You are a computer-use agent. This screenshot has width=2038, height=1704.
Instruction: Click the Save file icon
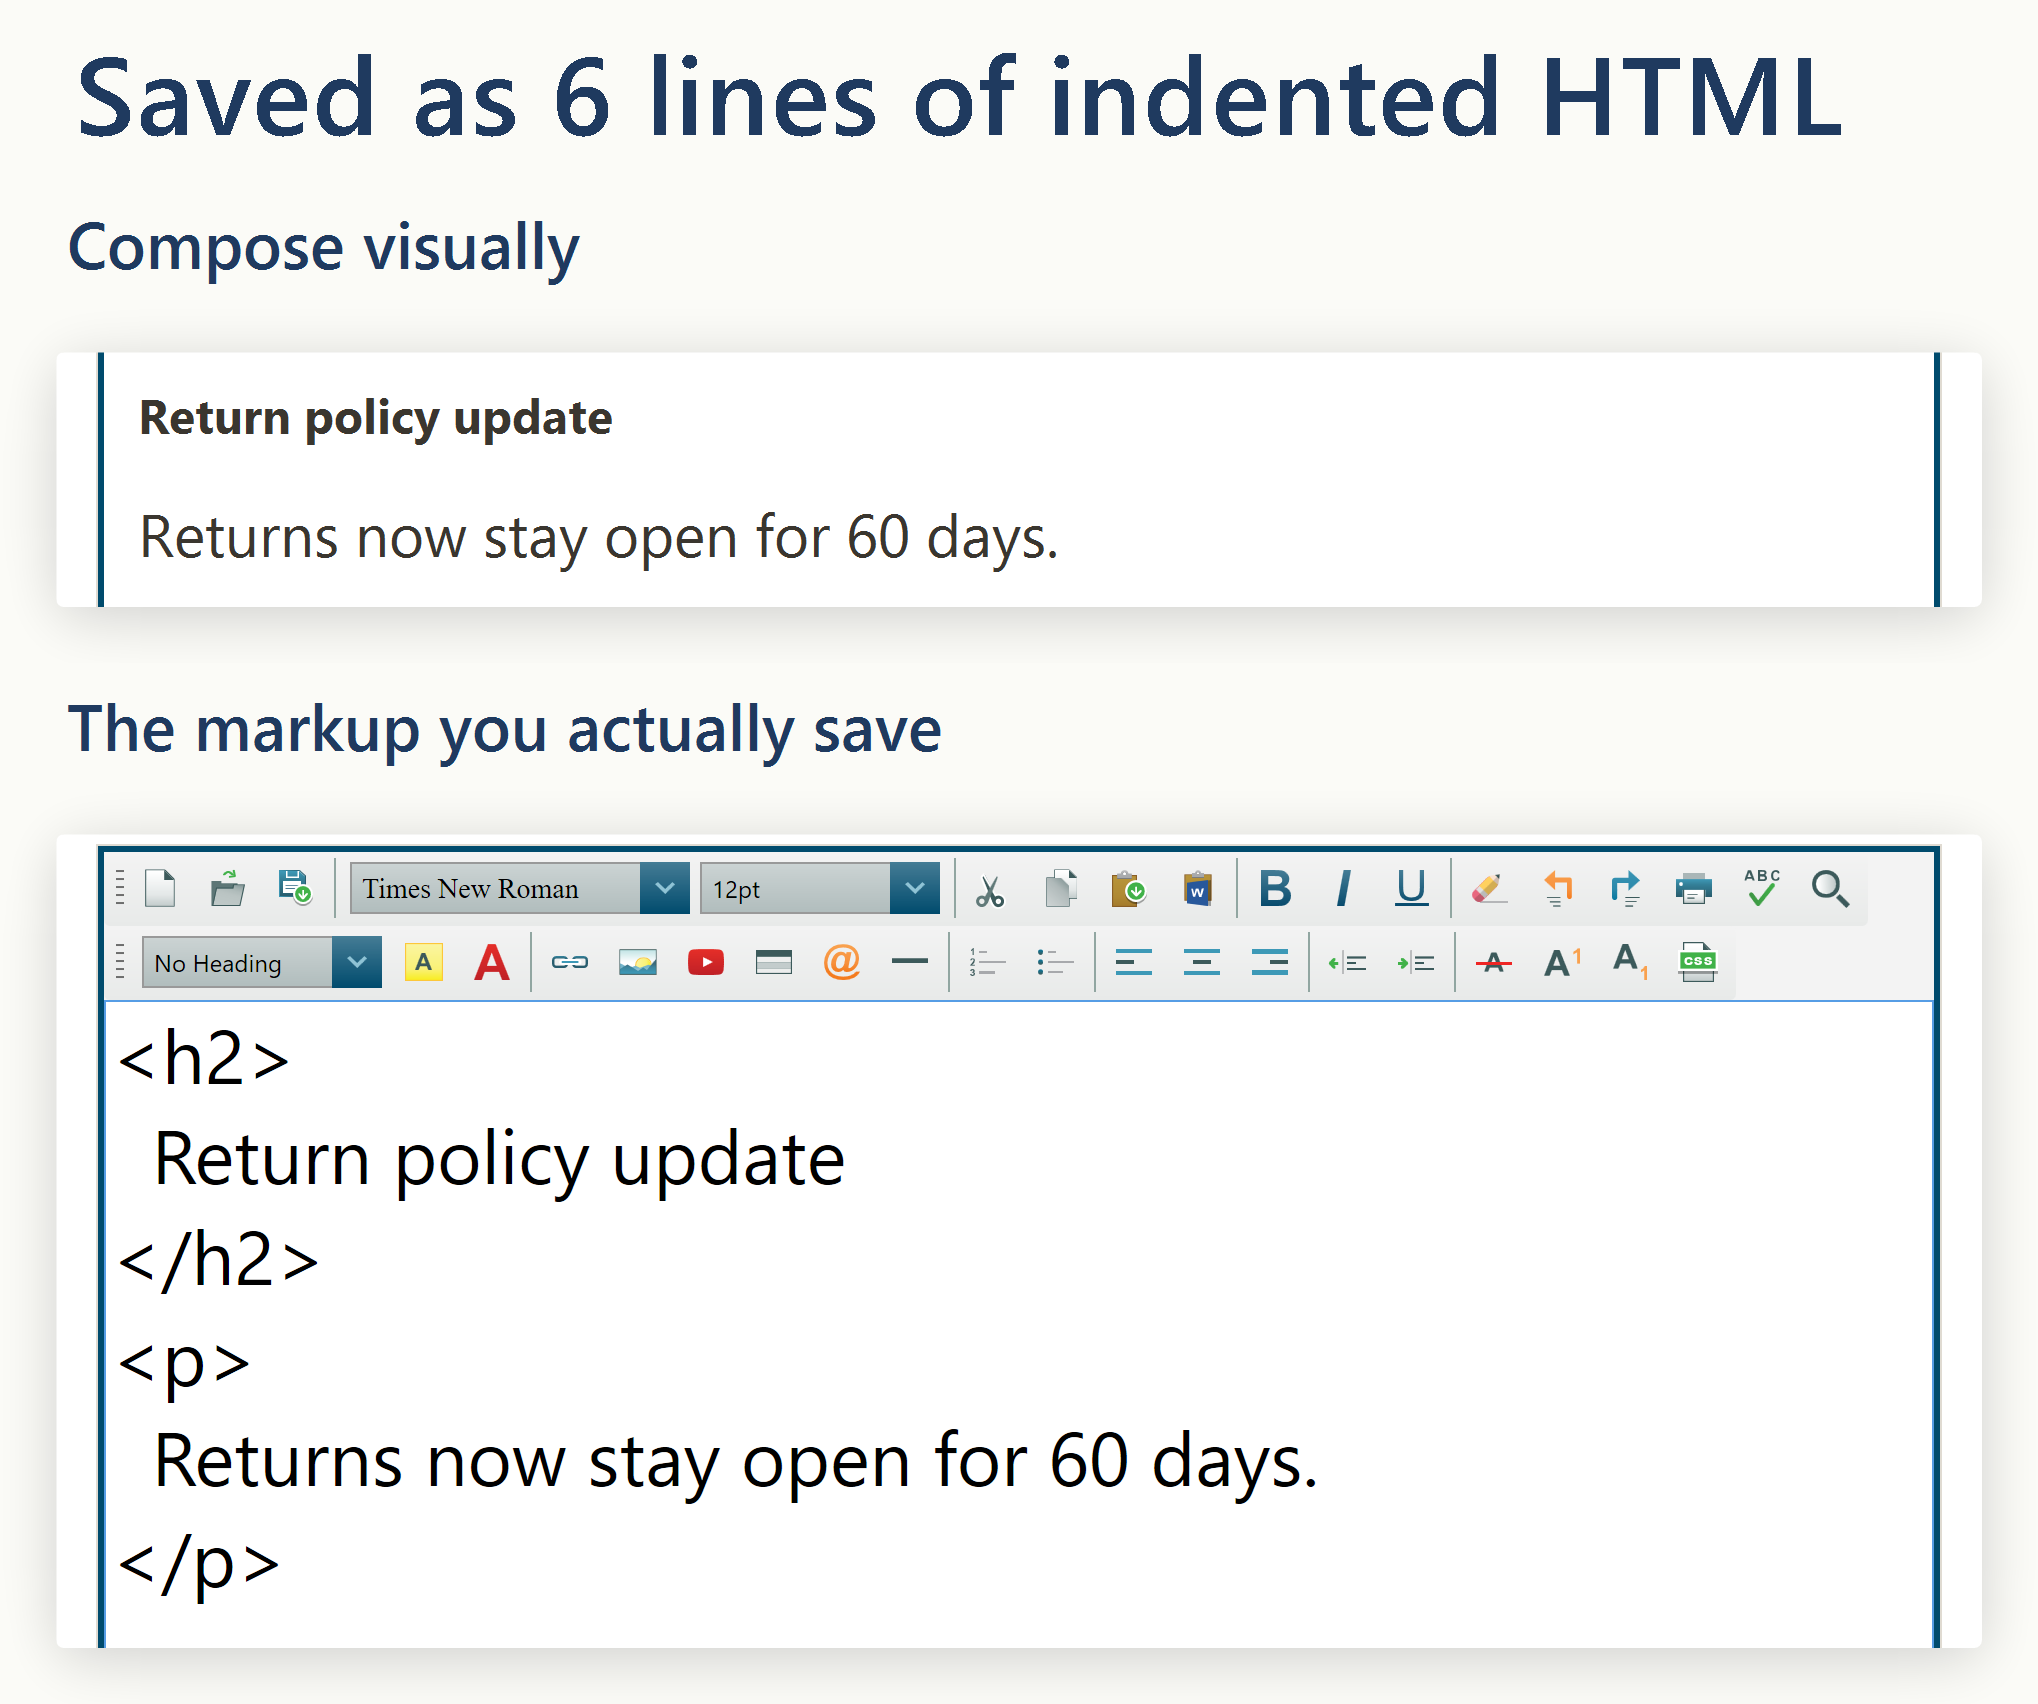coord(295,888)
